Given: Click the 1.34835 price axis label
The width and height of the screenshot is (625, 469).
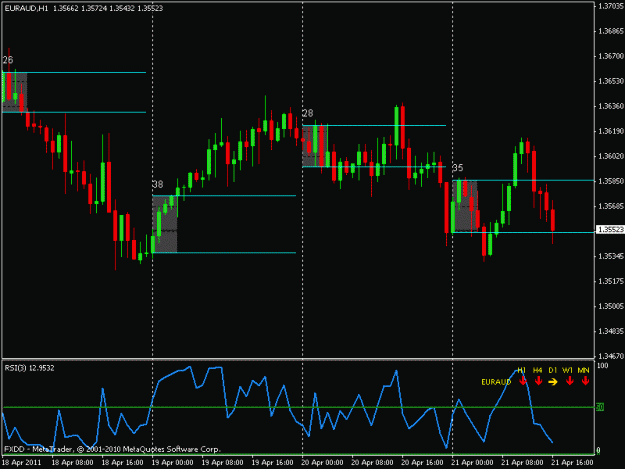Looking at the screenshot, I should click(611, 332).
